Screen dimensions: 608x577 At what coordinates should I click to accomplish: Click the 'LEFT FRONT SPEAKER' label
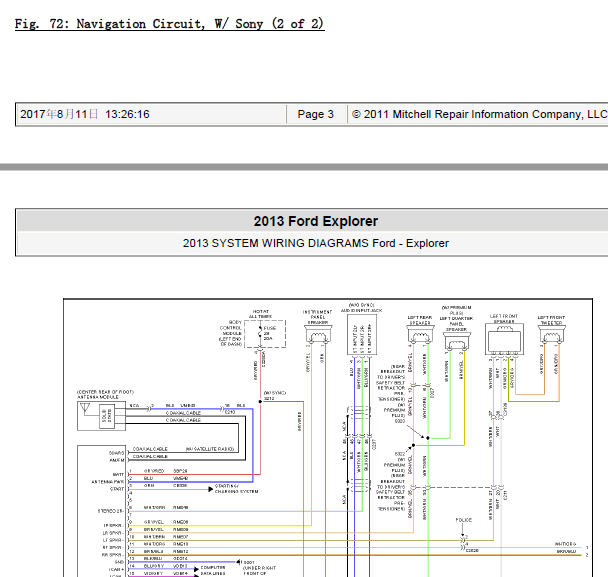tap(504, 319)
